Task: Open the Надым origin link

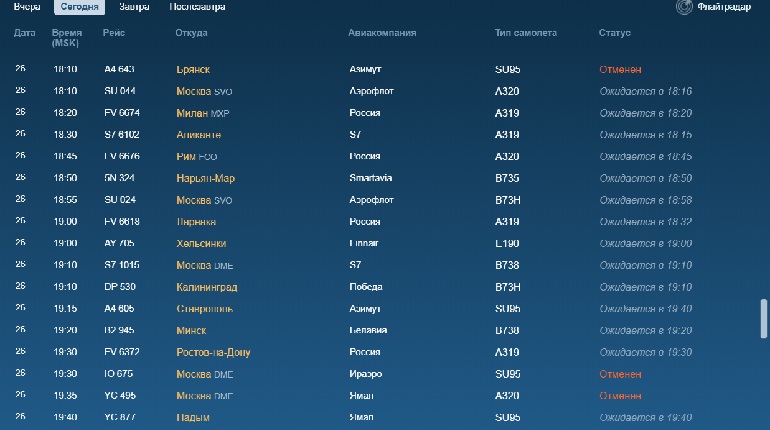Action: tap(193, 418)
